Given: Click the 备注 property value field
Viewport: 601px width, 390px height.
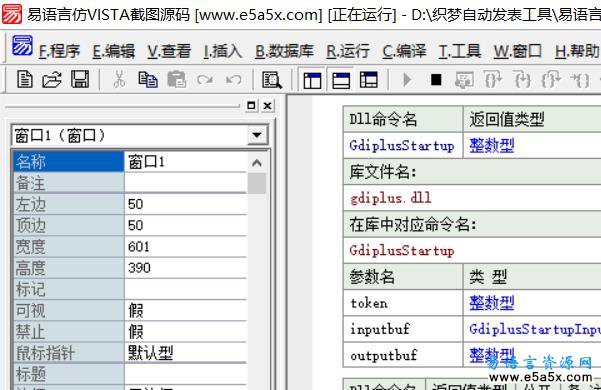Looking at the screenshot, I should 186,183.
